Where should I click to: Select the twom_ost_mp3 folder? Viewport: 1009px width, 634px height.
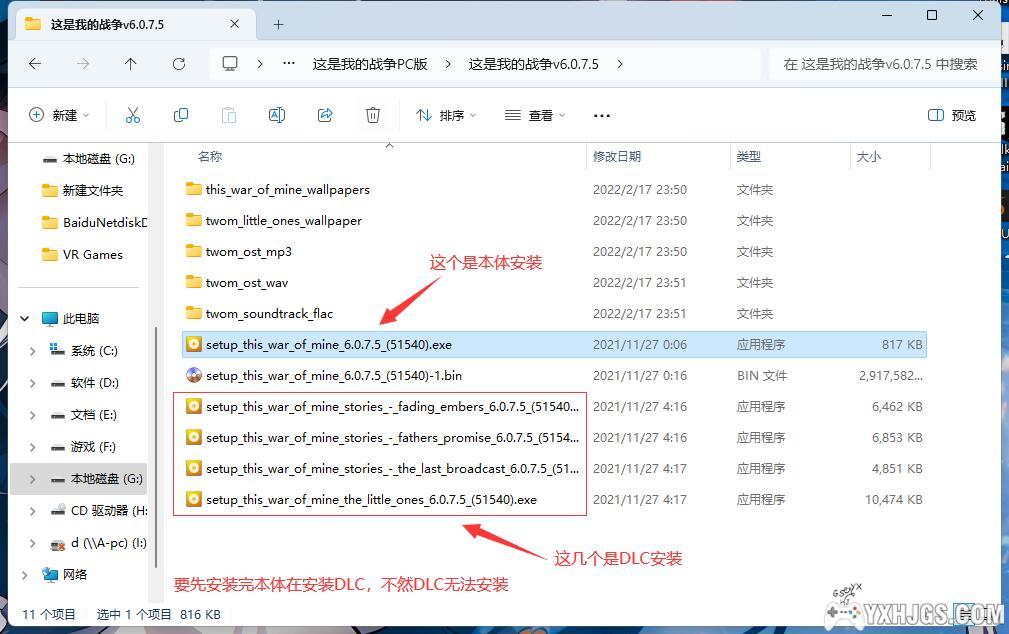(x=249, y=252)
